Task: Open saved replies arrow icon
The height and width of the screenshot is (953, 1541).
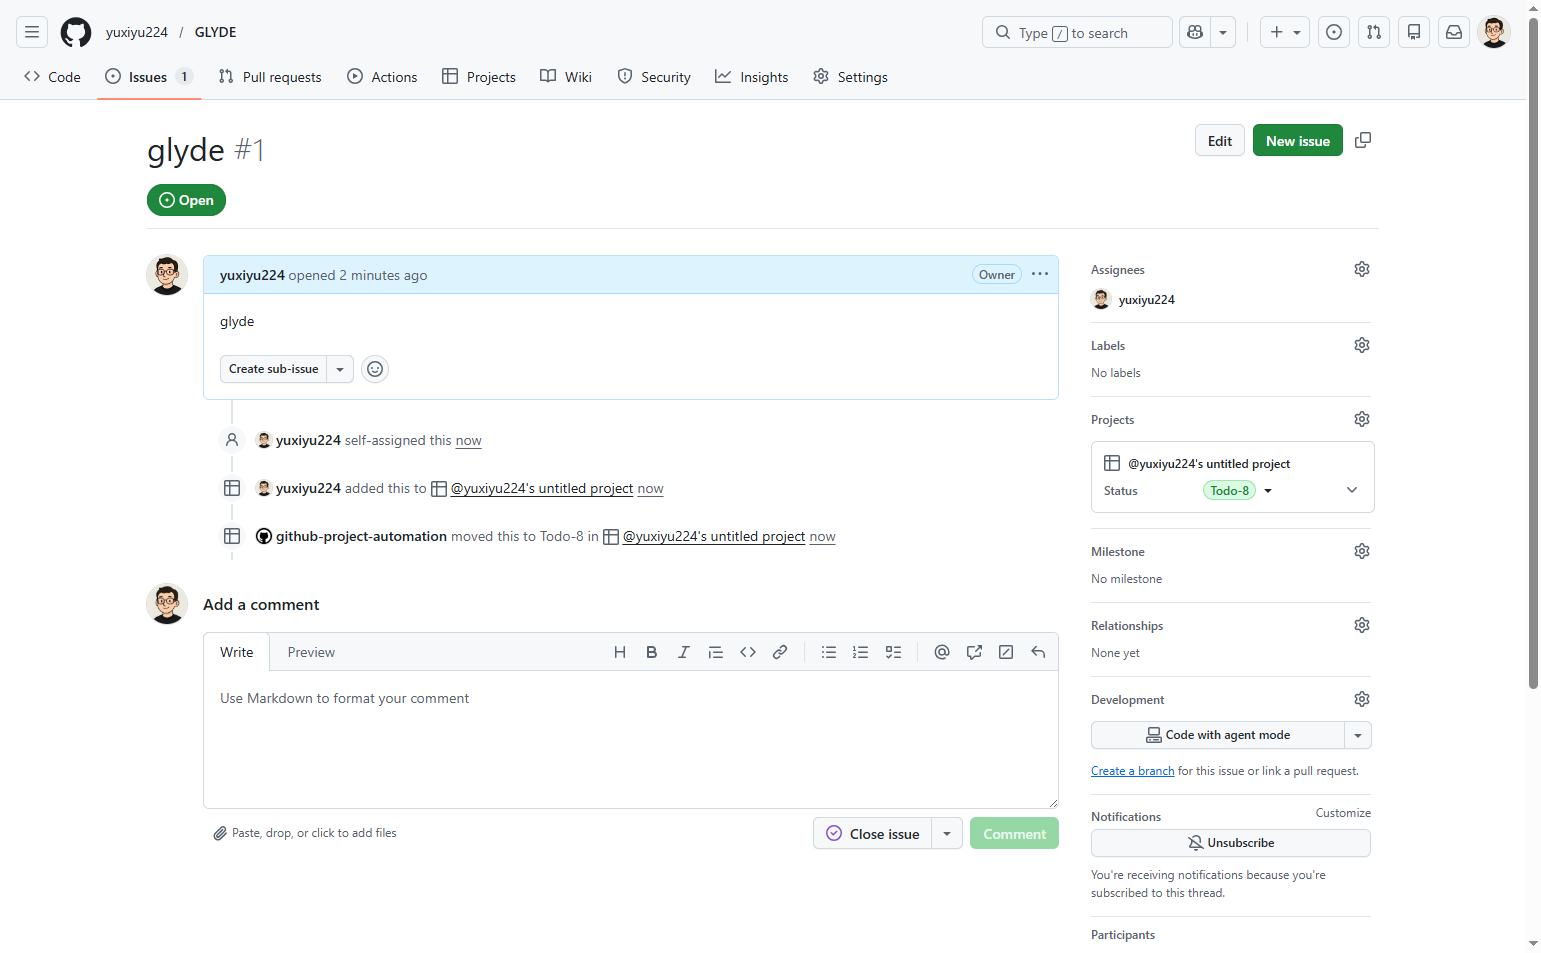Action: coord(1038,652)
